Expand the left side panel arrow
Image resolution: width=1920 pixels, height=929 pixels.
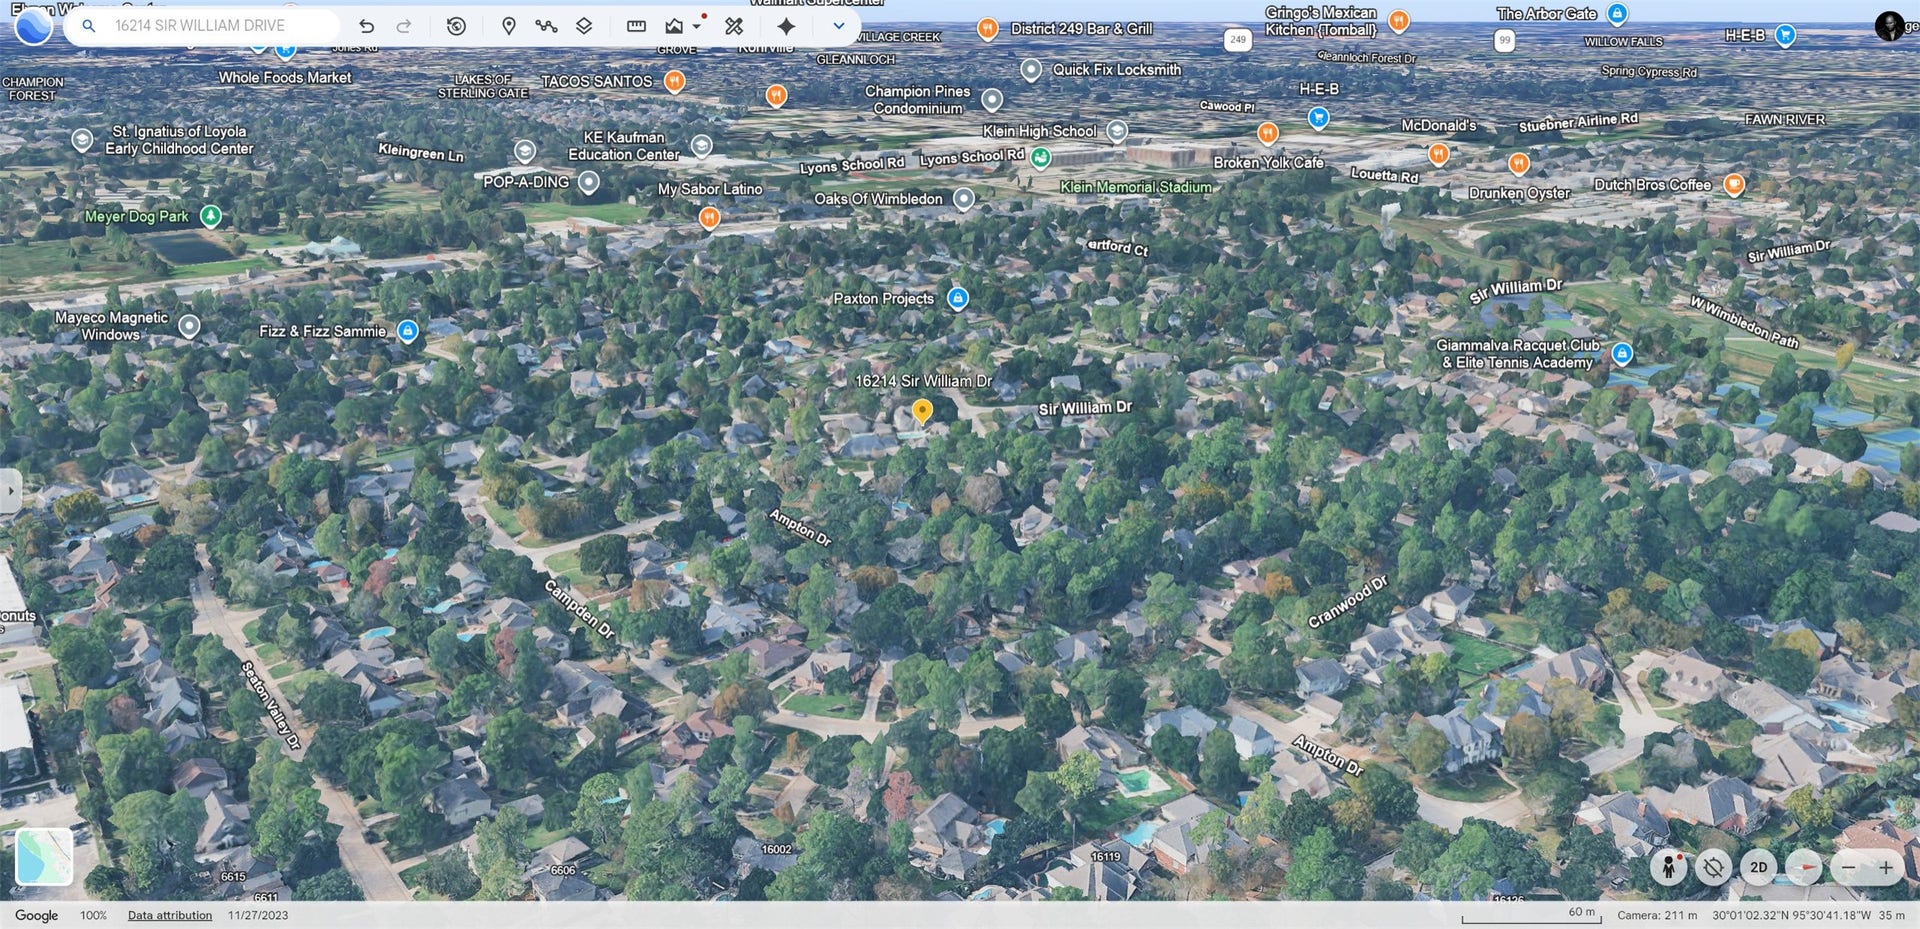10,491
